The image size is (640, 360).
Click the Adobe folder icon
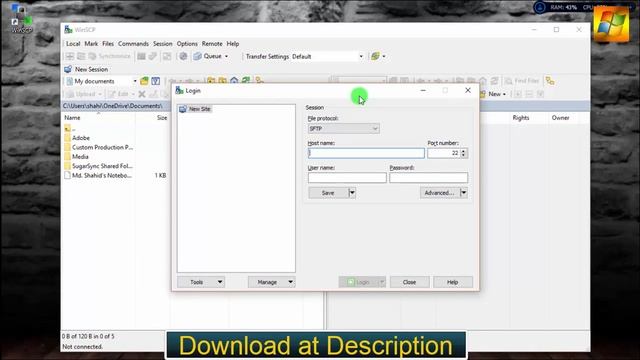[x=67, y=138]
